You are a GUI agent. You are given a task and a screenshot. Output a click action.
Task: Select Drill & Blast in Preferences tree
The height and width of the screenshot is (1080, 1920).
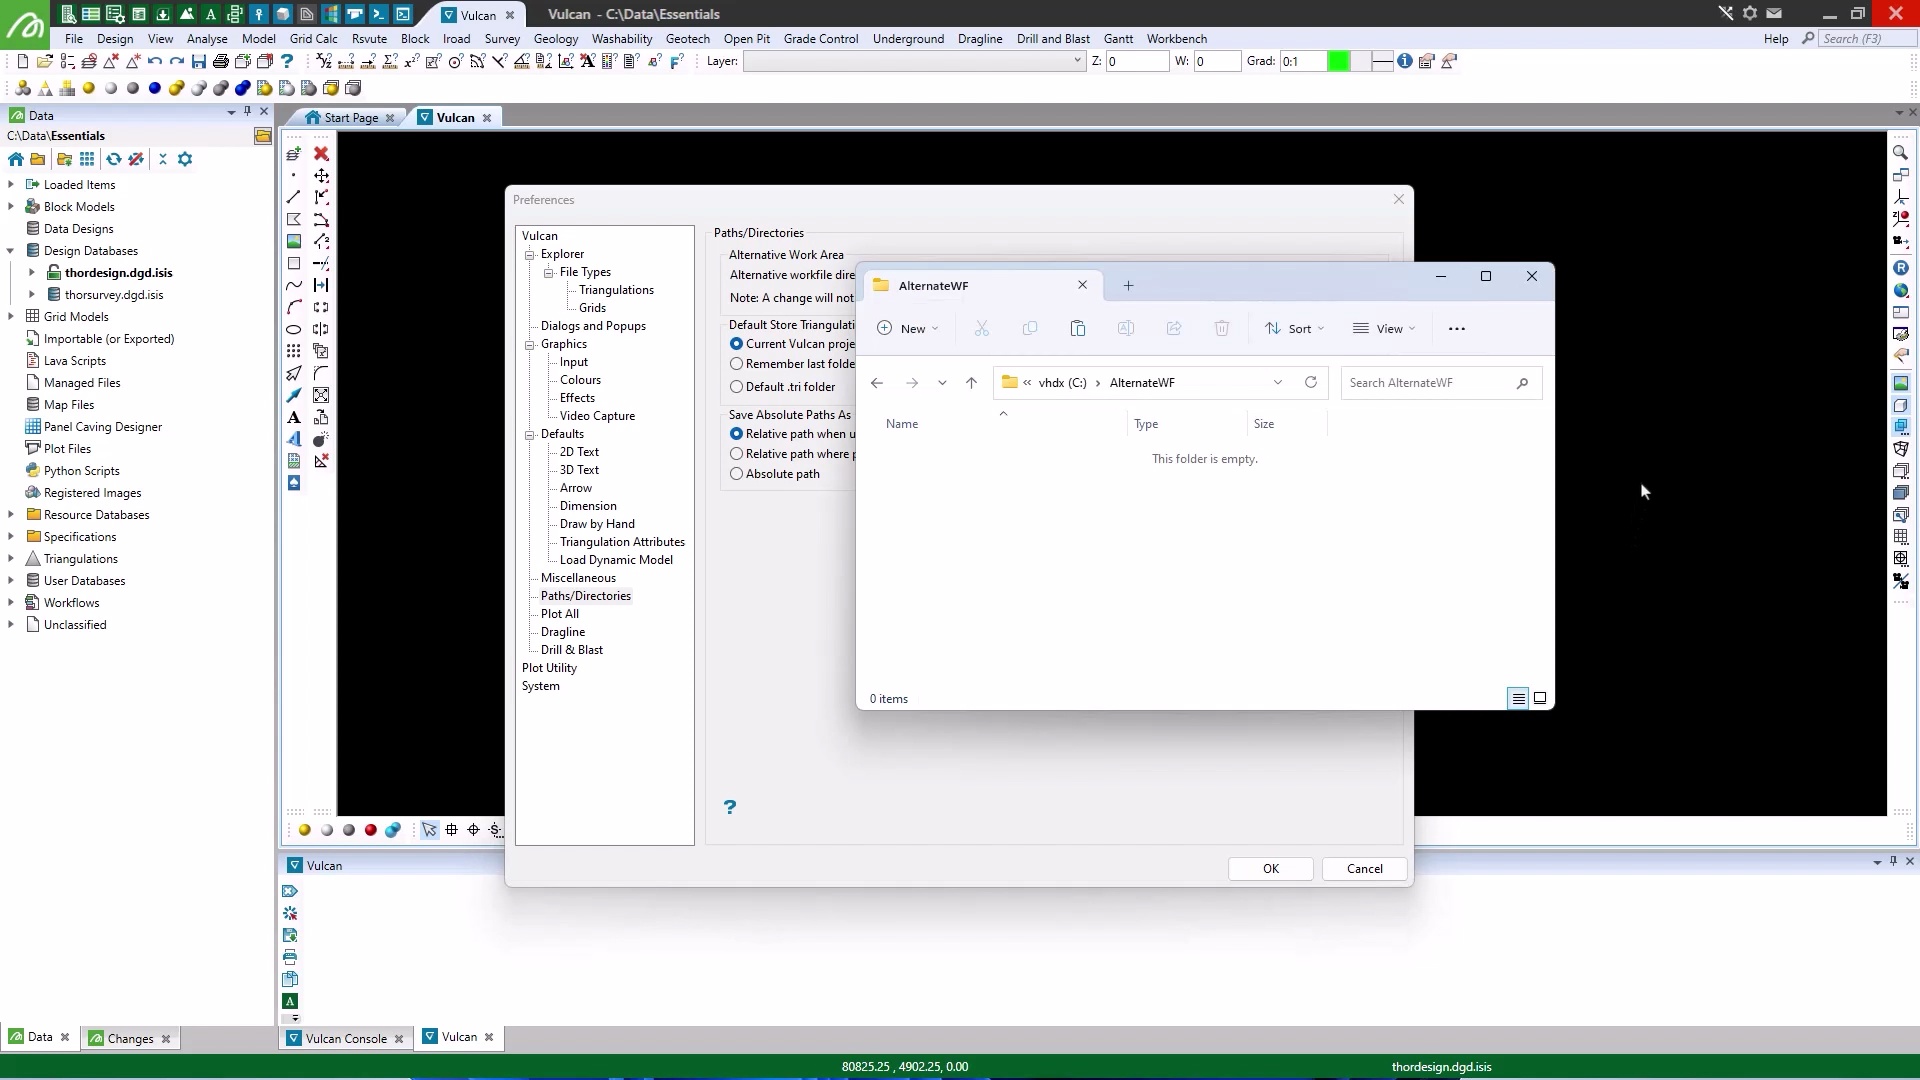572,650
